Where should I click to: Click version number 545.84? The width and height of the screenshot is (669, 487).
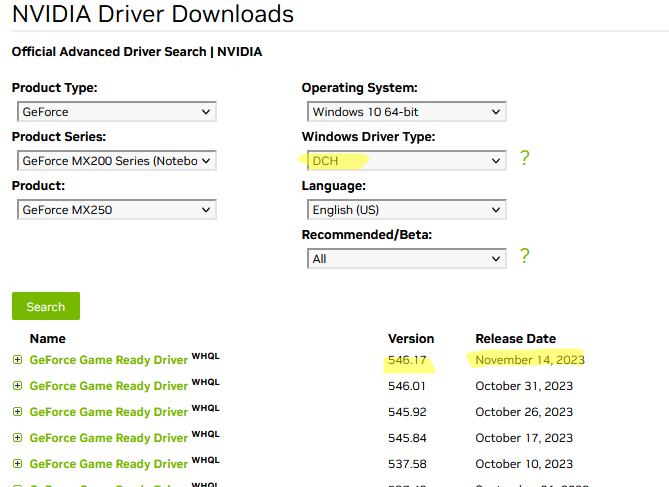pos(407,438)
